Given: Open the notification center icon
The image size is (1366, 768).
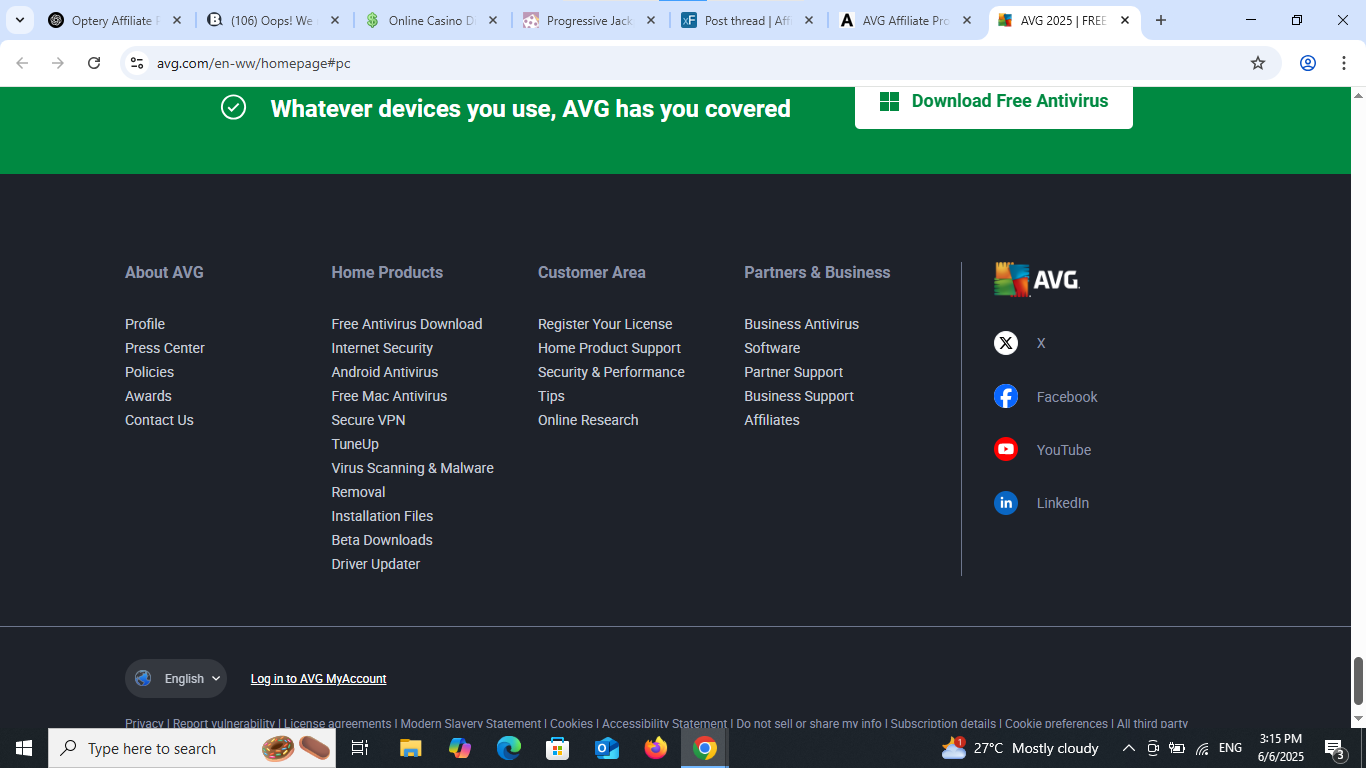Looking at the screenshot, I should (1335, 748).
